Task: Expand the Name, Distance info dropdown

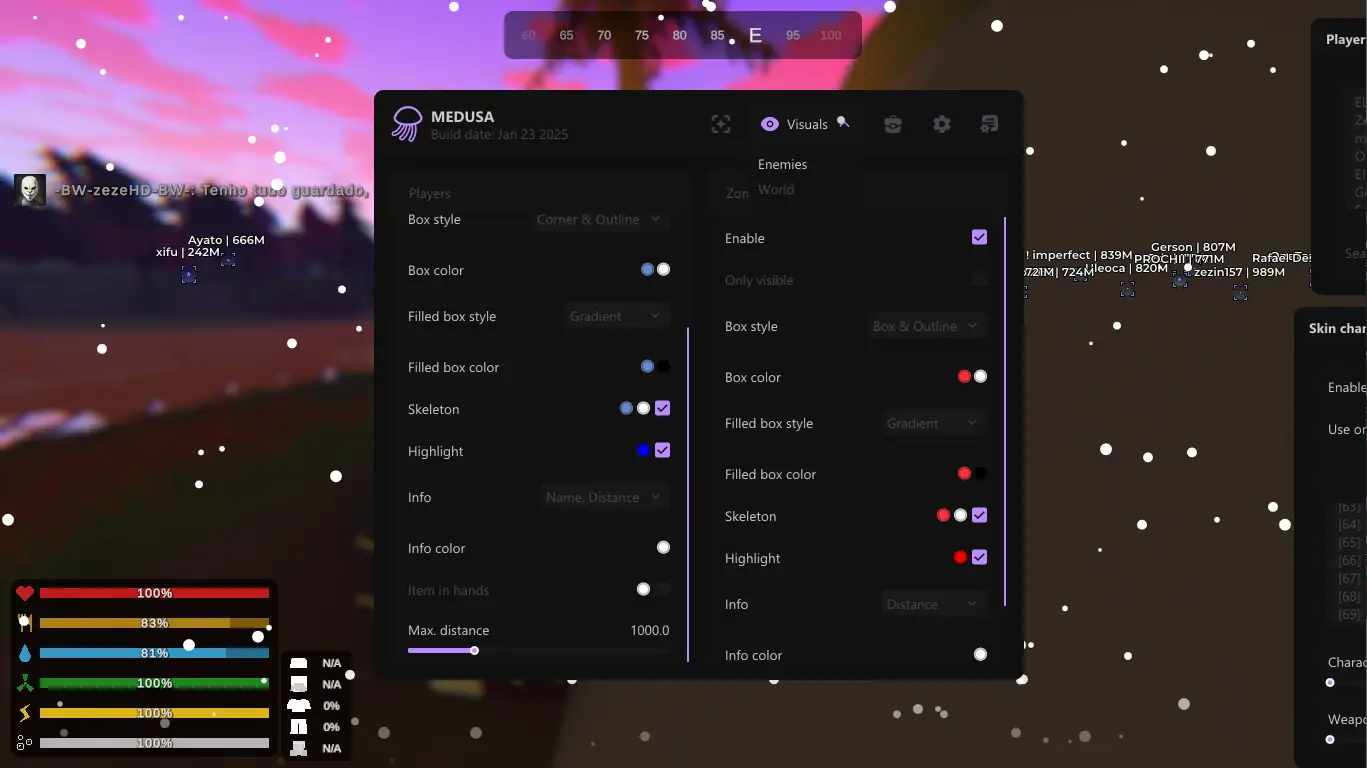Action: pos(603,497)
